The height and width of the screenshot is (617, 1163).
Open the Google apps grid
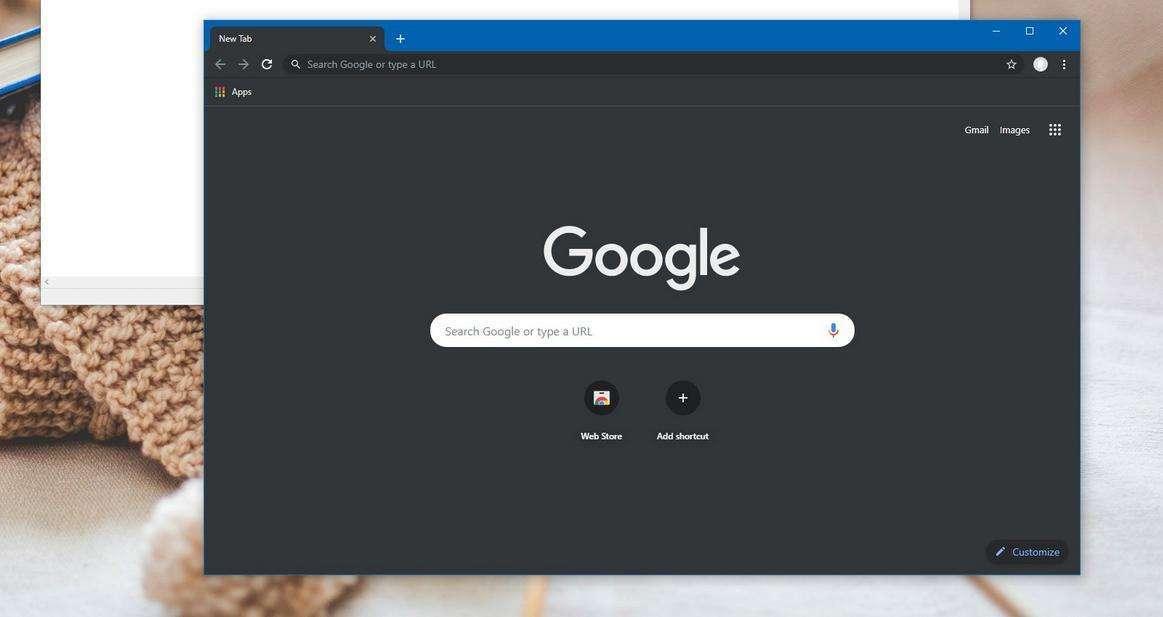[x=1053, y=128]
